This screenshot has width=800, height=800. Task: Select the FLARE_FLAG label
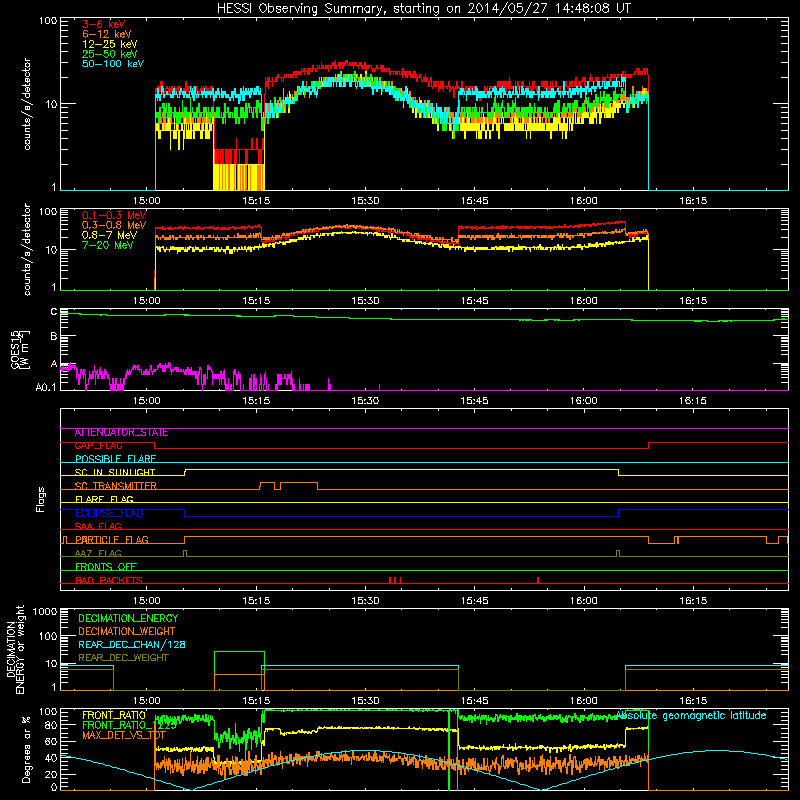[104, 499]
